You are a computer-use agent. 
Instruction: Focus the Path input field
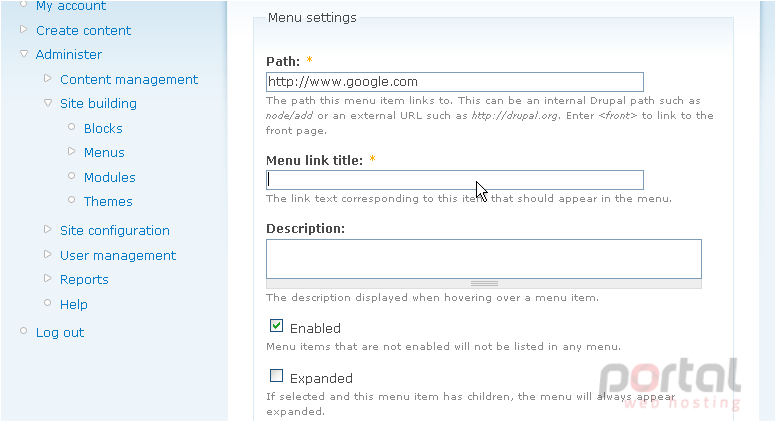[x=455, y=82]
